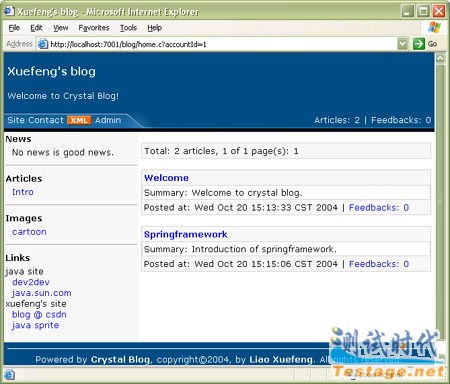Open the Tools menu

point(128,28)
